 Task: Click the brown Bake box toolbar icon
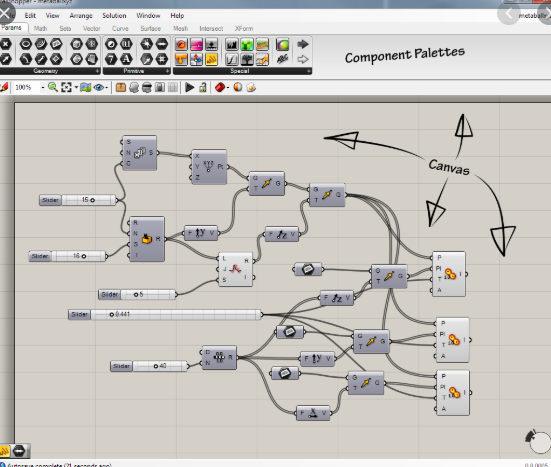(121, 87)
